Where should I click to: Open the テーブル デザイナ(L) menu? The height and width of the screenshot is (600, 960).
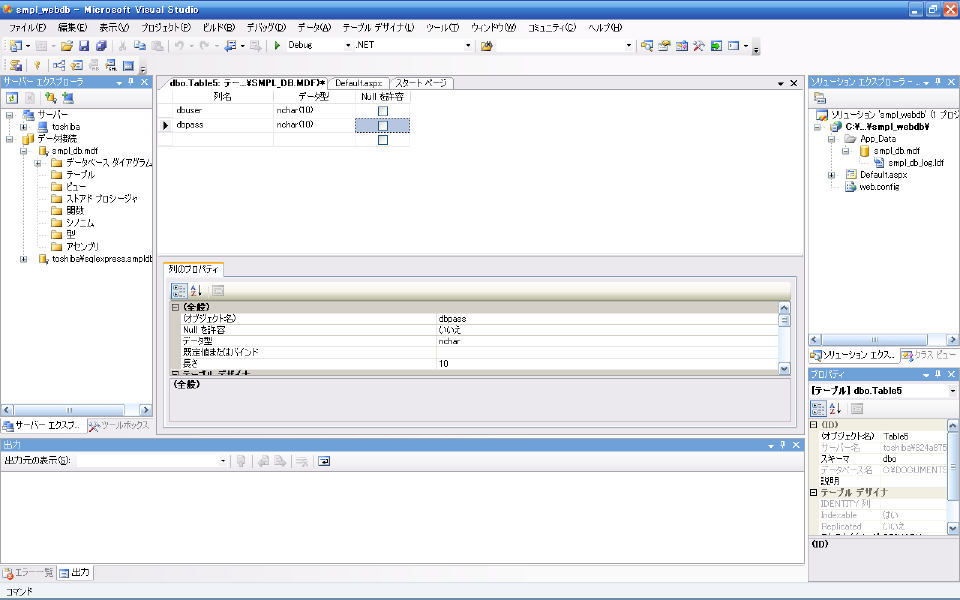(x=378, y=28)
